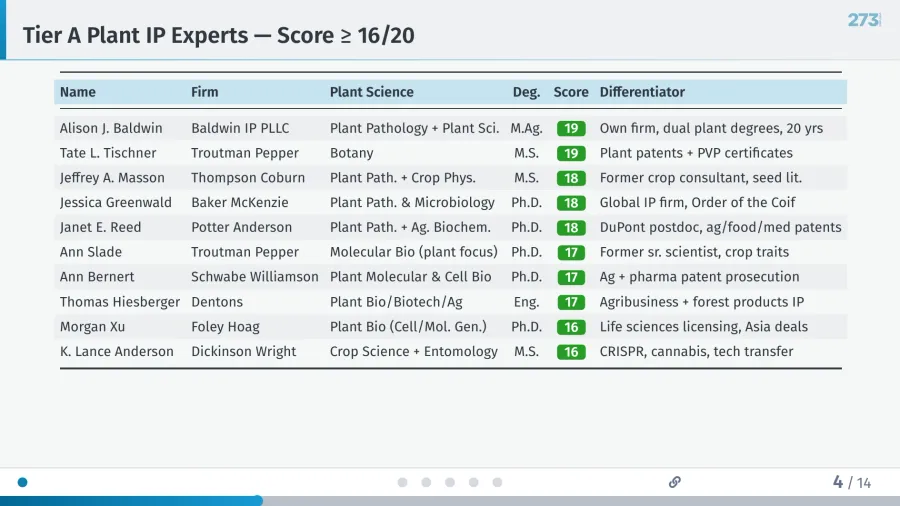
Task: Select the name K. Lance Anderson
Action: 117,351
